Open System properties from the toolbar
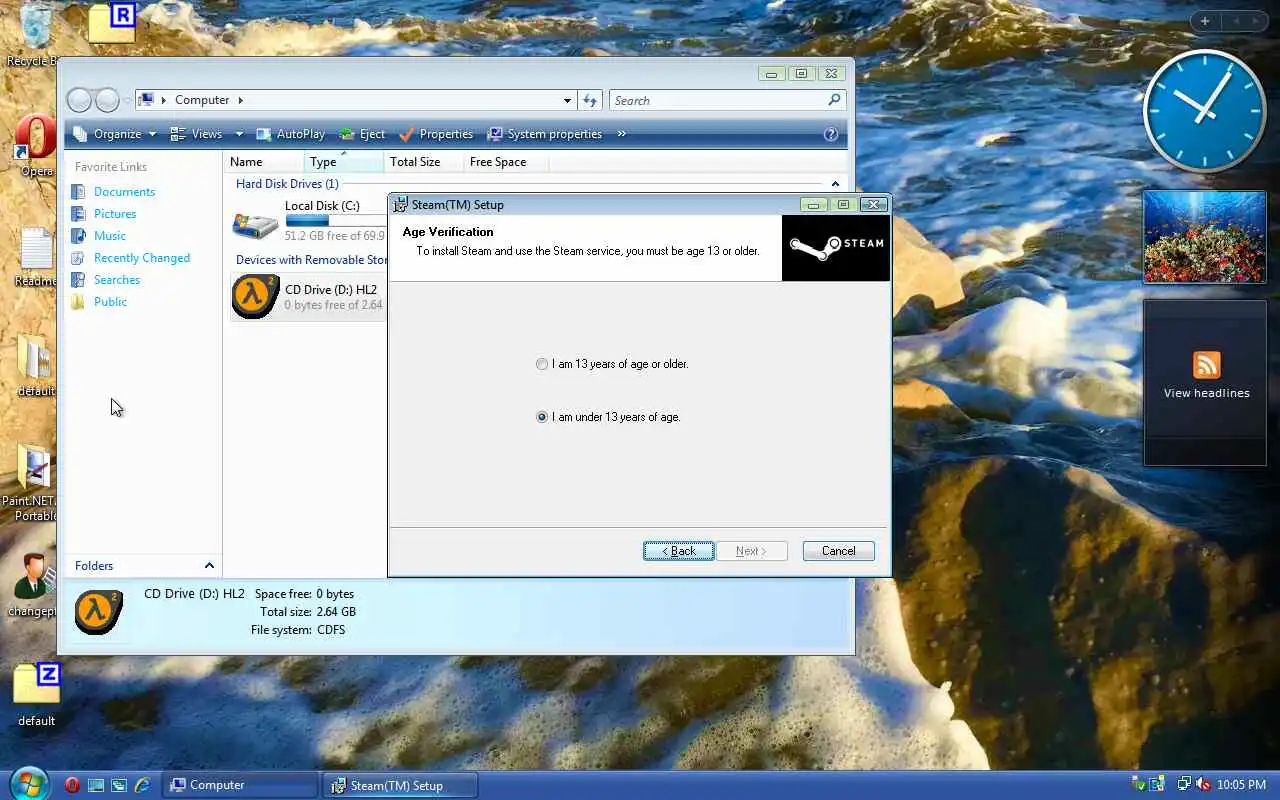Screen dimensions: 1280x800 pyautogui.click(x=544, y=134)
